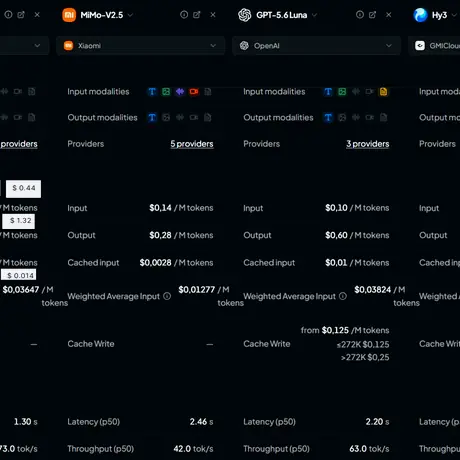Click GPT-5.6 Luna audio input modality icon
The width and height of the screenshot is (460, 460).
[356, 92]
